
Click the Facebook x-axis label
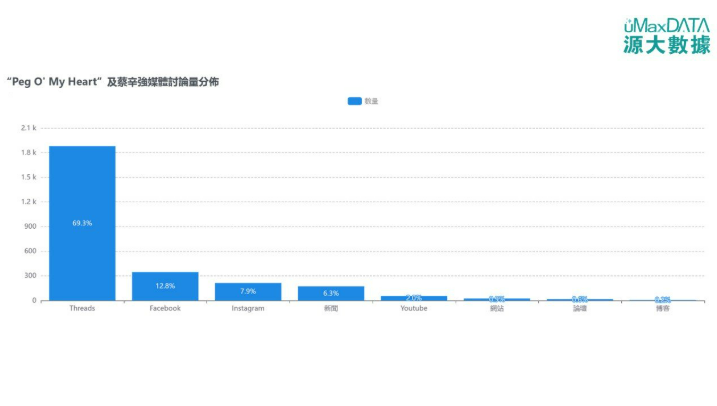tap(165, 309)
